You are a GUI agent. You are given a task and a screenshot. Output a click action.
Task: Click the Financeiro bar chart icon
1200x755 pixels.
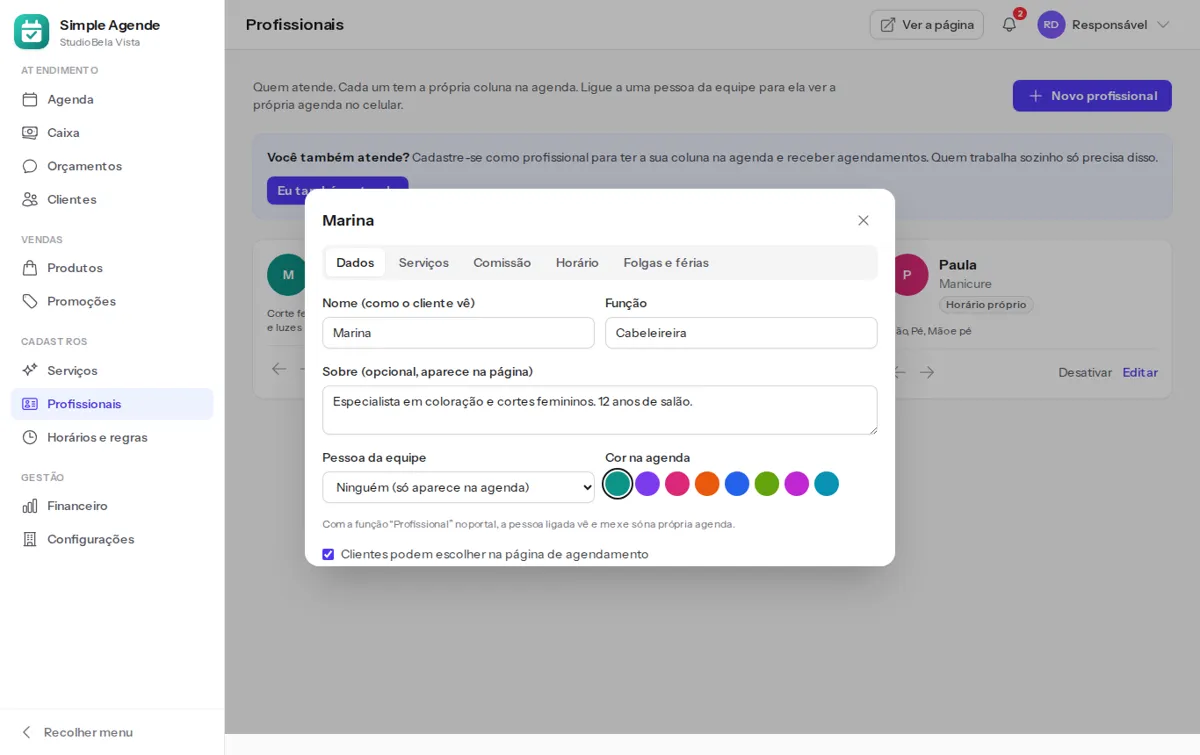30,506
